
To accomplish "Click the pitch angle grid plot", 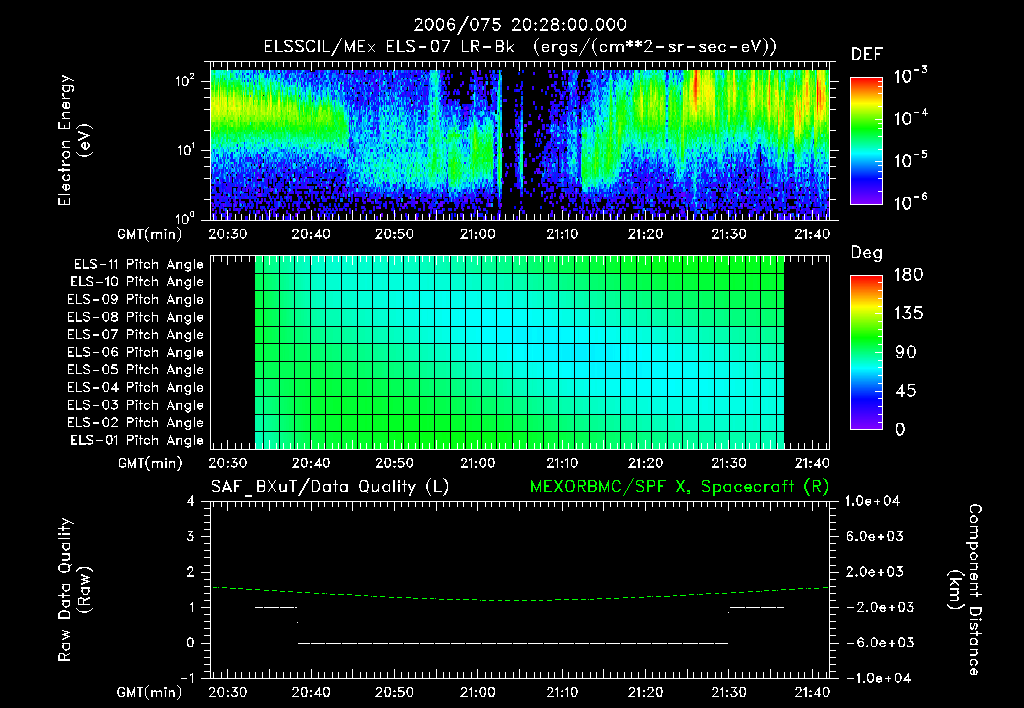I will (x=520, y=352).
